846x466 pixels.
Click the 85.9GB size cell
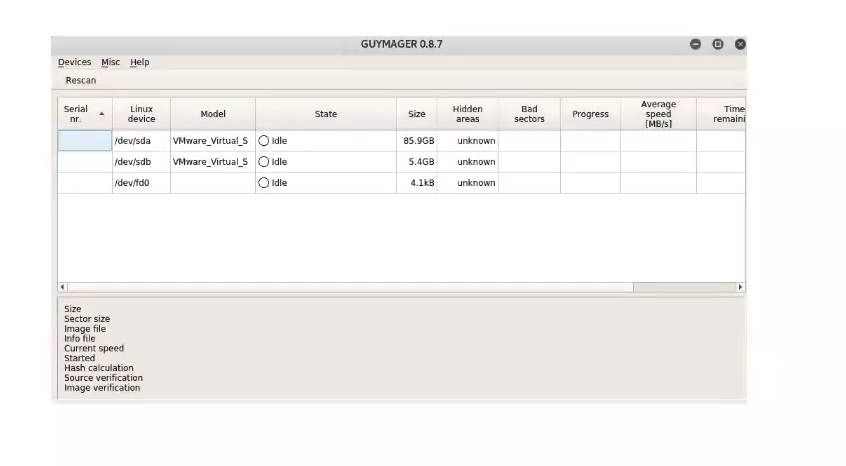[x=417, y=141]
